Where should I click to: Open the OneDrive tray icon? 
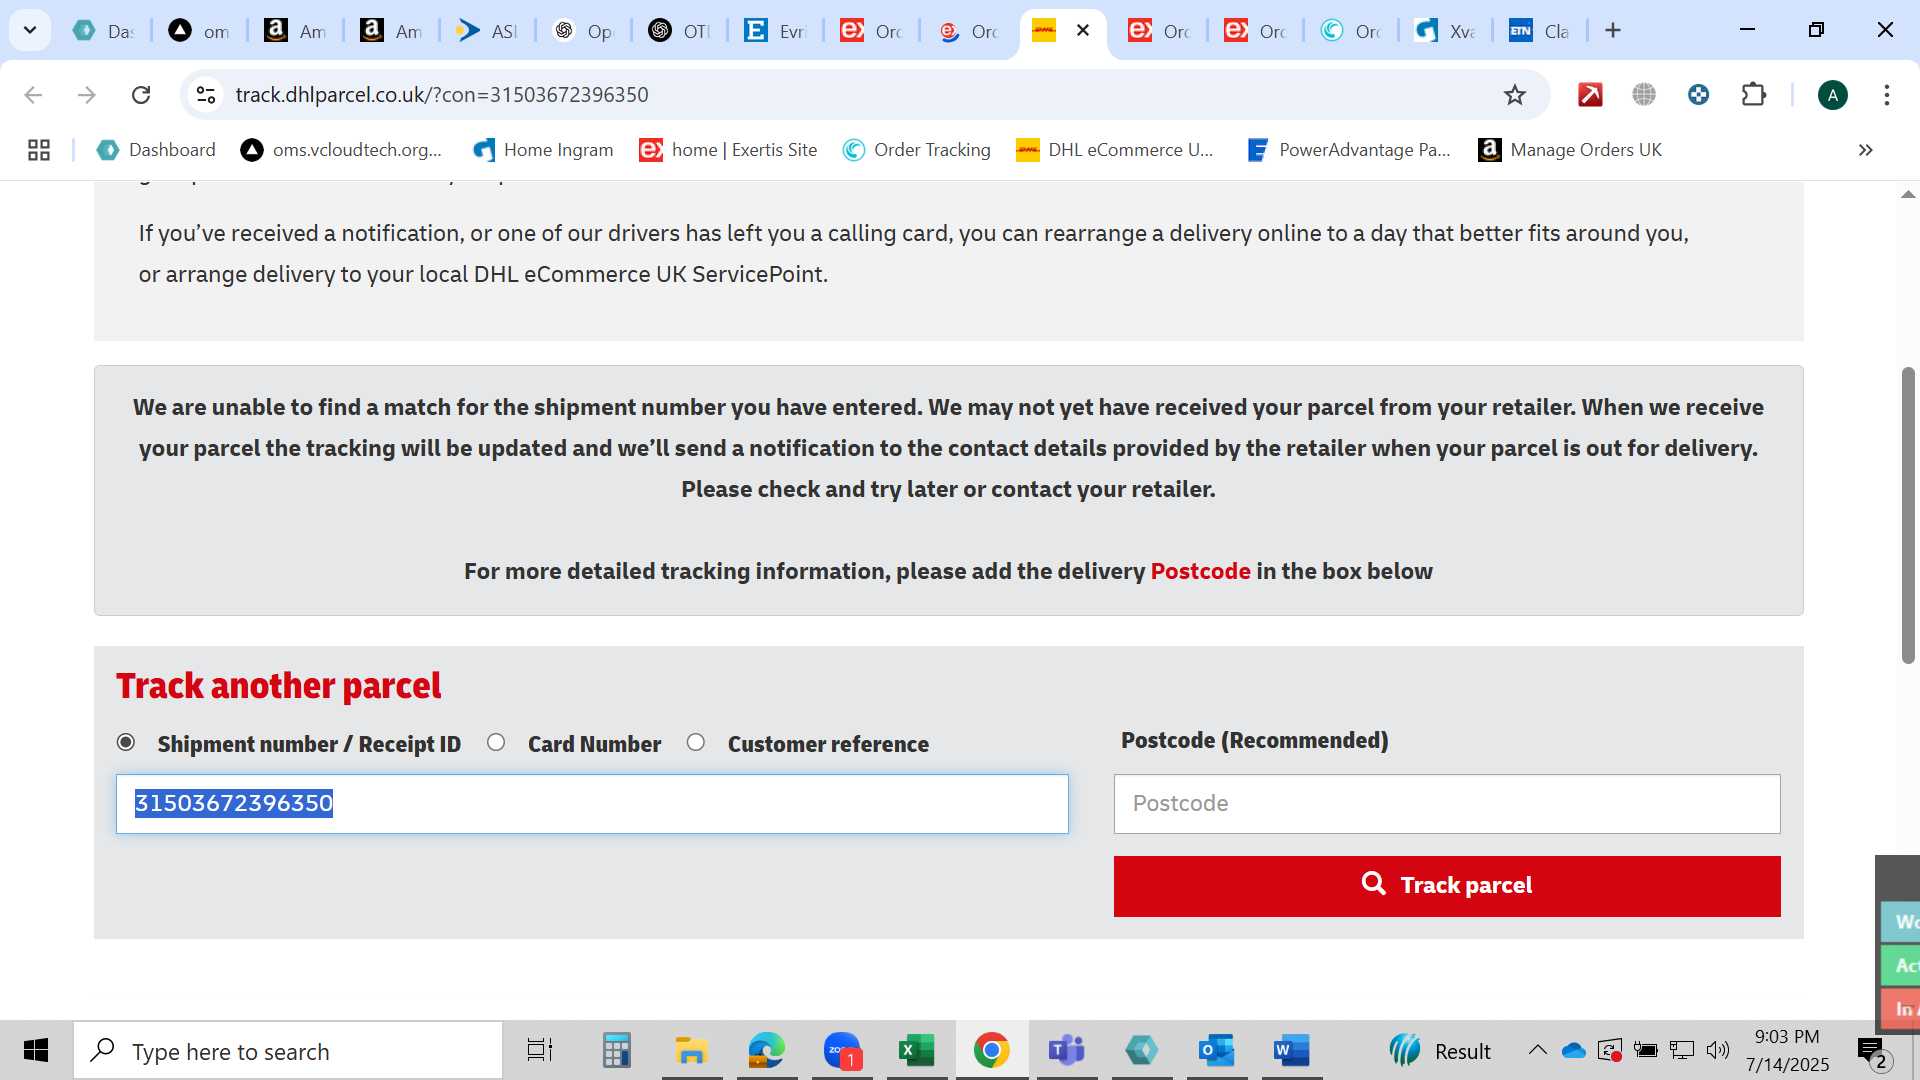click(1574, 1050)
